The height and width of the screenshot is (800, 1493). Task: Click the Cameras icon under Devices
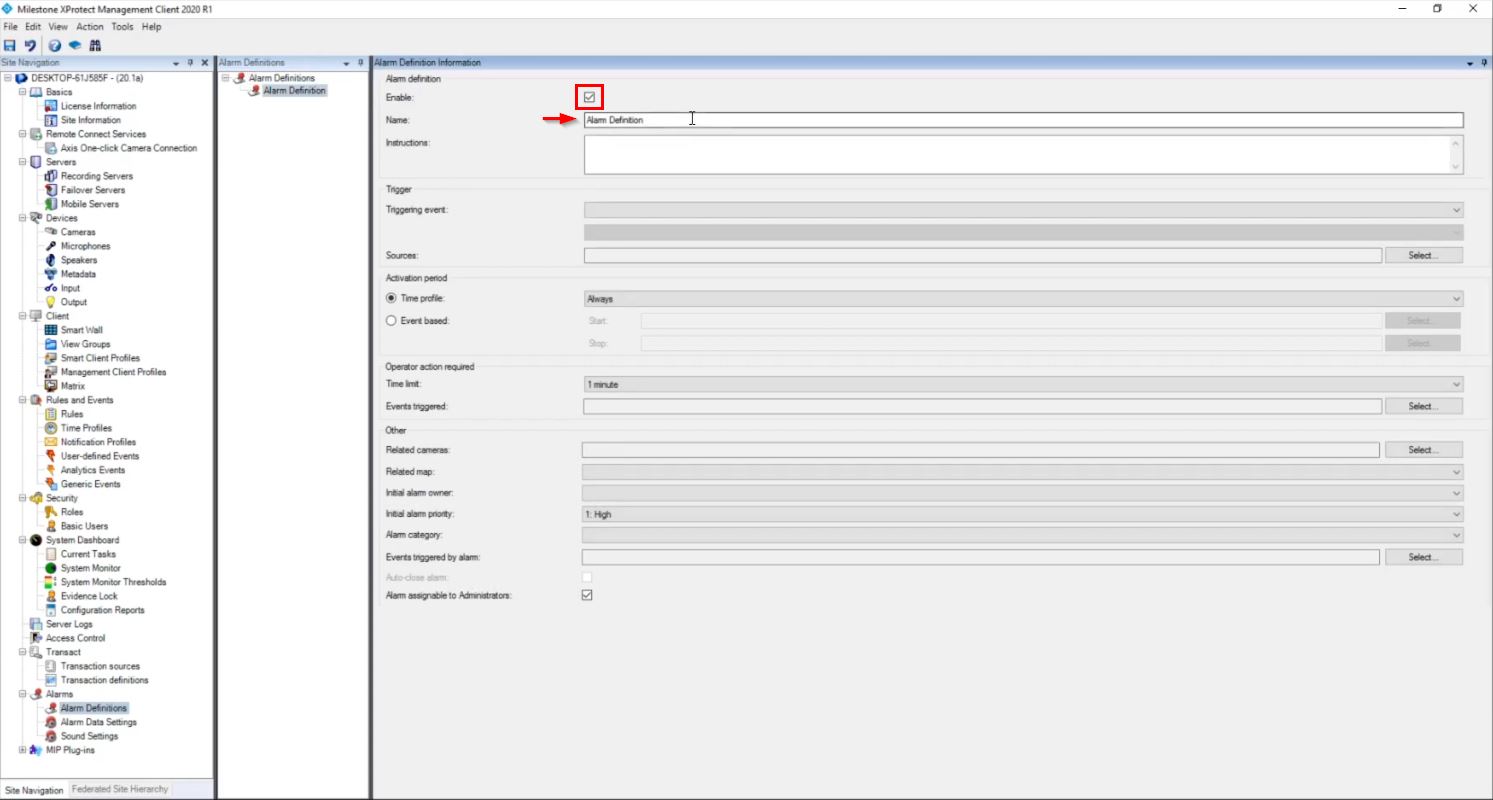52,232
